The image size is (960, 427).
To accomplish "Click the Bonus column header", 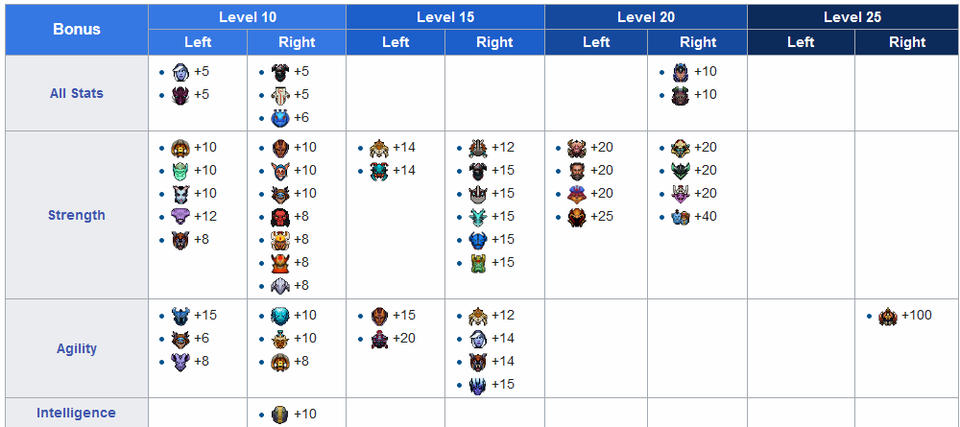I will (77, 29).
